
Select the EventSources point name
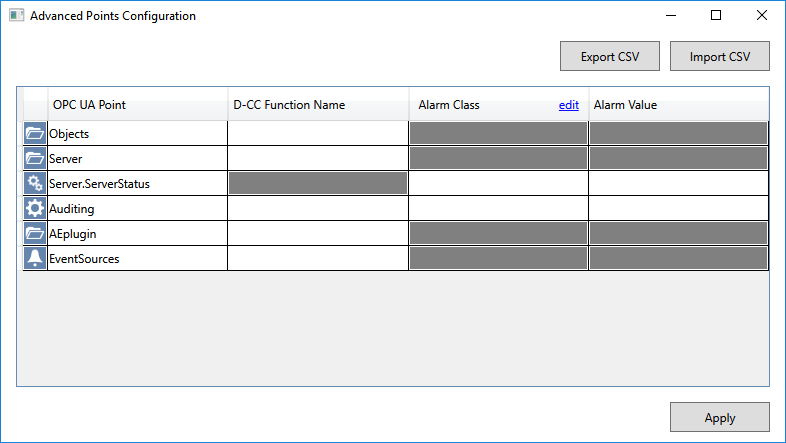(x=83, y=258)
